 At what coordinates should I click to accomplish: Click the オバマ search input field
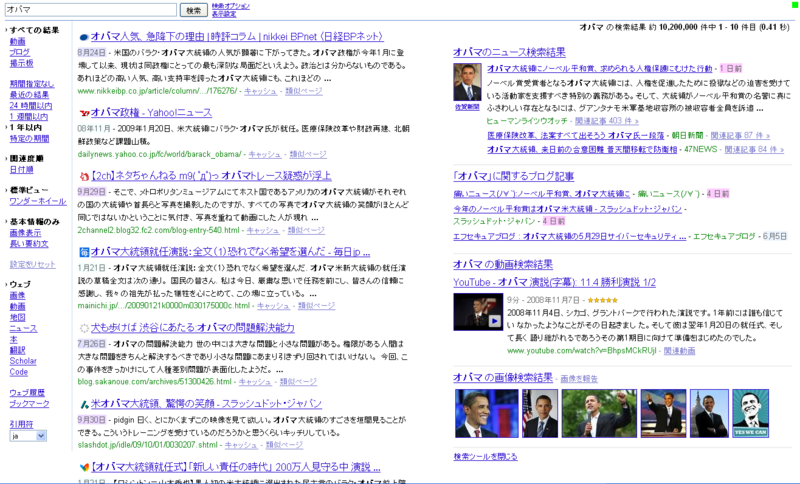(x=91, y=10)
